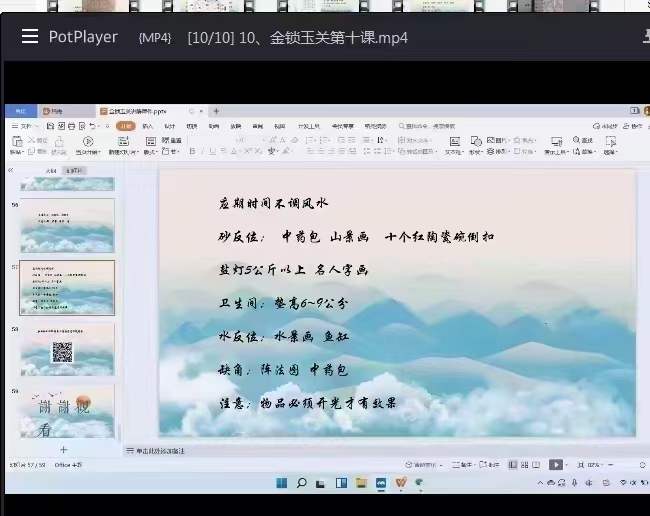
Task: Select the highlighted Home ribbon tab
Action: coord(125,126)
